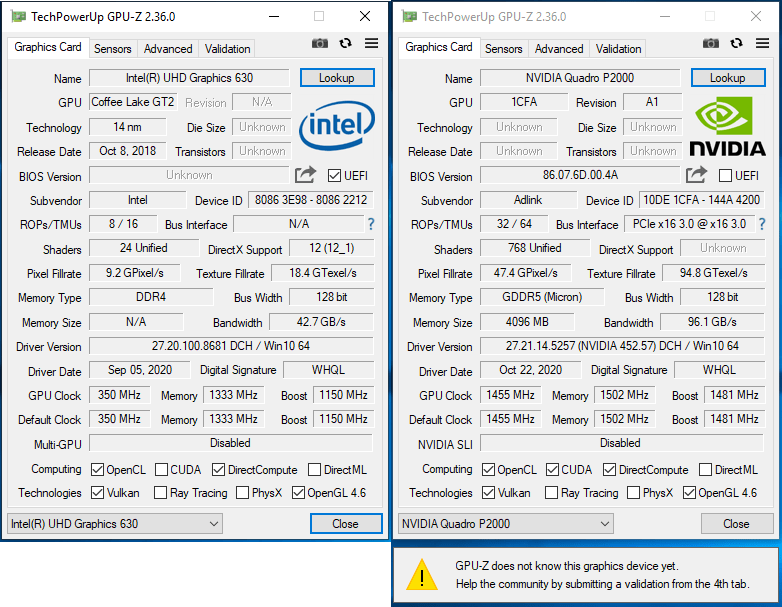Image resolution: width=782 pixels, height=607 pixels.
Task: Toggle DirectCompute checkbox in NVIDIA window
Action: click(609, 470)
